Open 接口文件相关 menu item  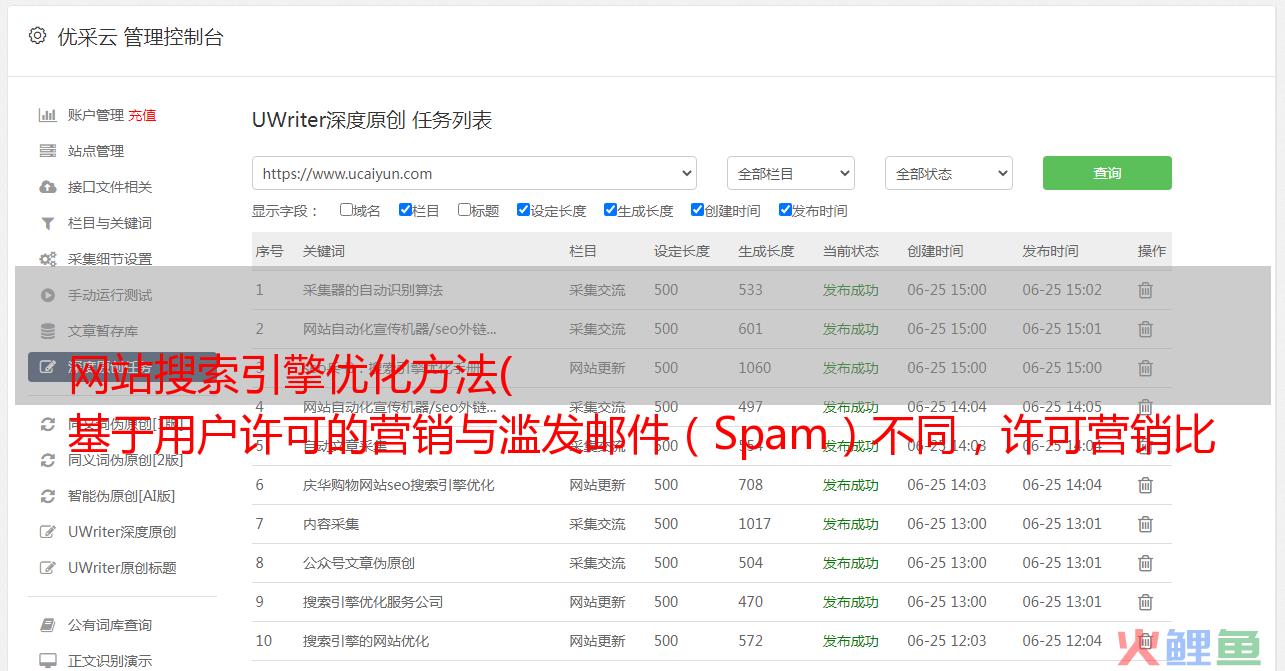pyautogui.click(x=110, y=187)
